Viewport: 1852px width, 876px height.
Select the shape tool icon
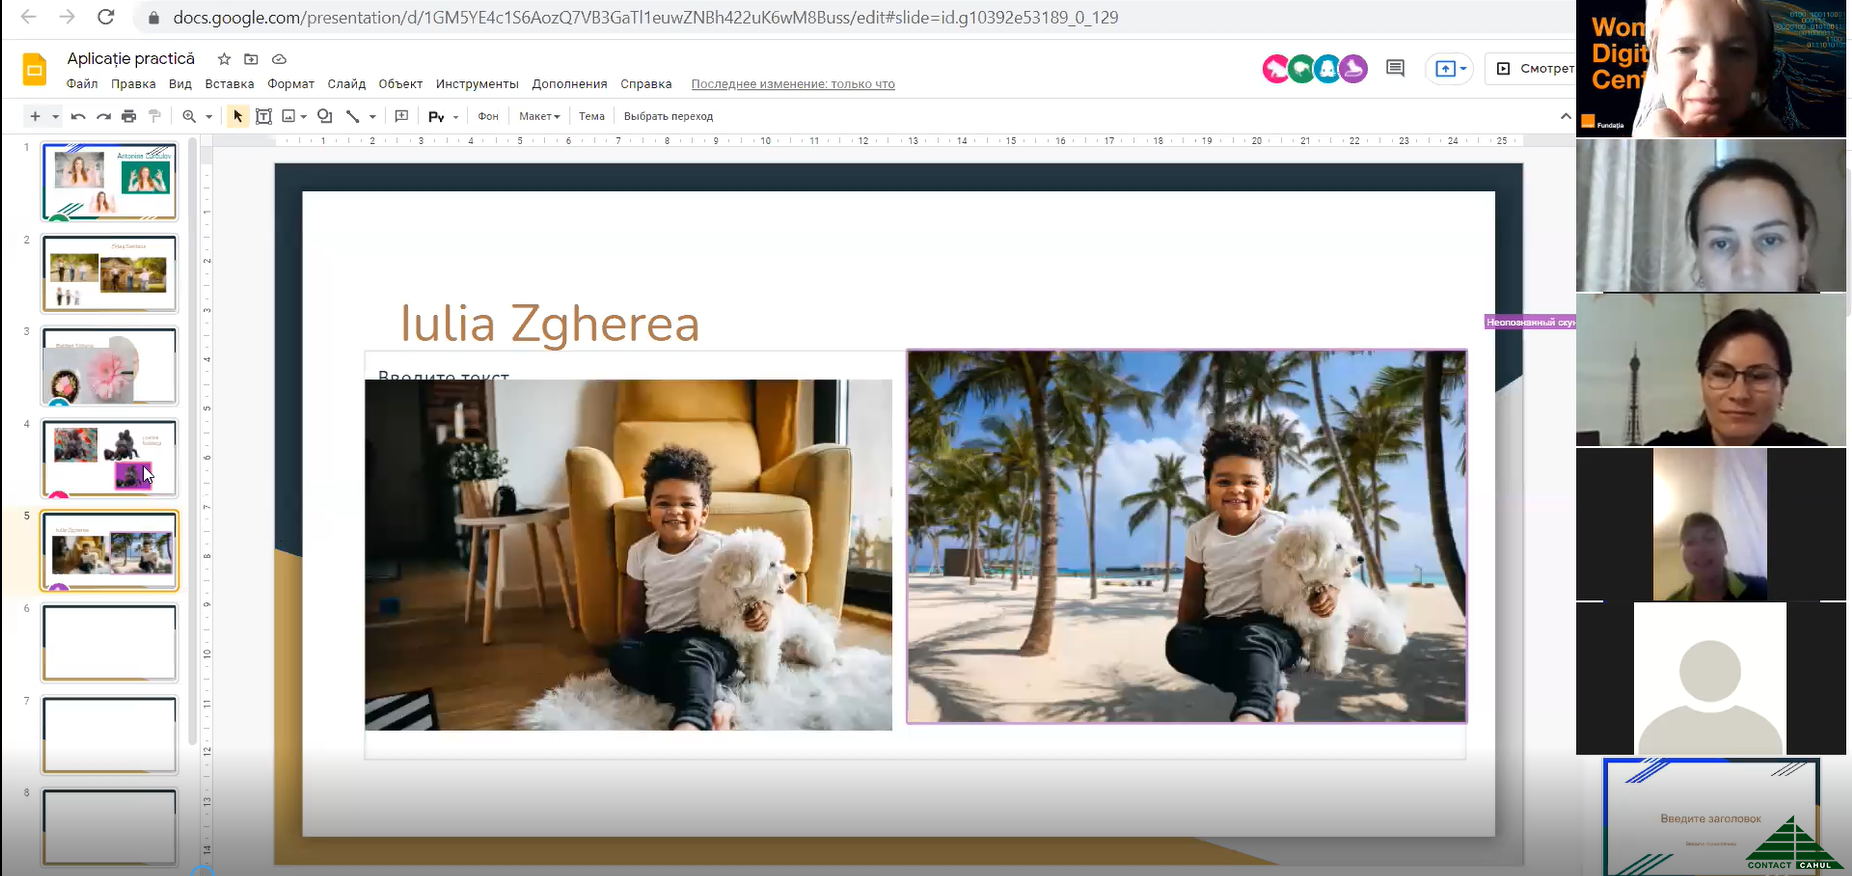pos(325,116)
